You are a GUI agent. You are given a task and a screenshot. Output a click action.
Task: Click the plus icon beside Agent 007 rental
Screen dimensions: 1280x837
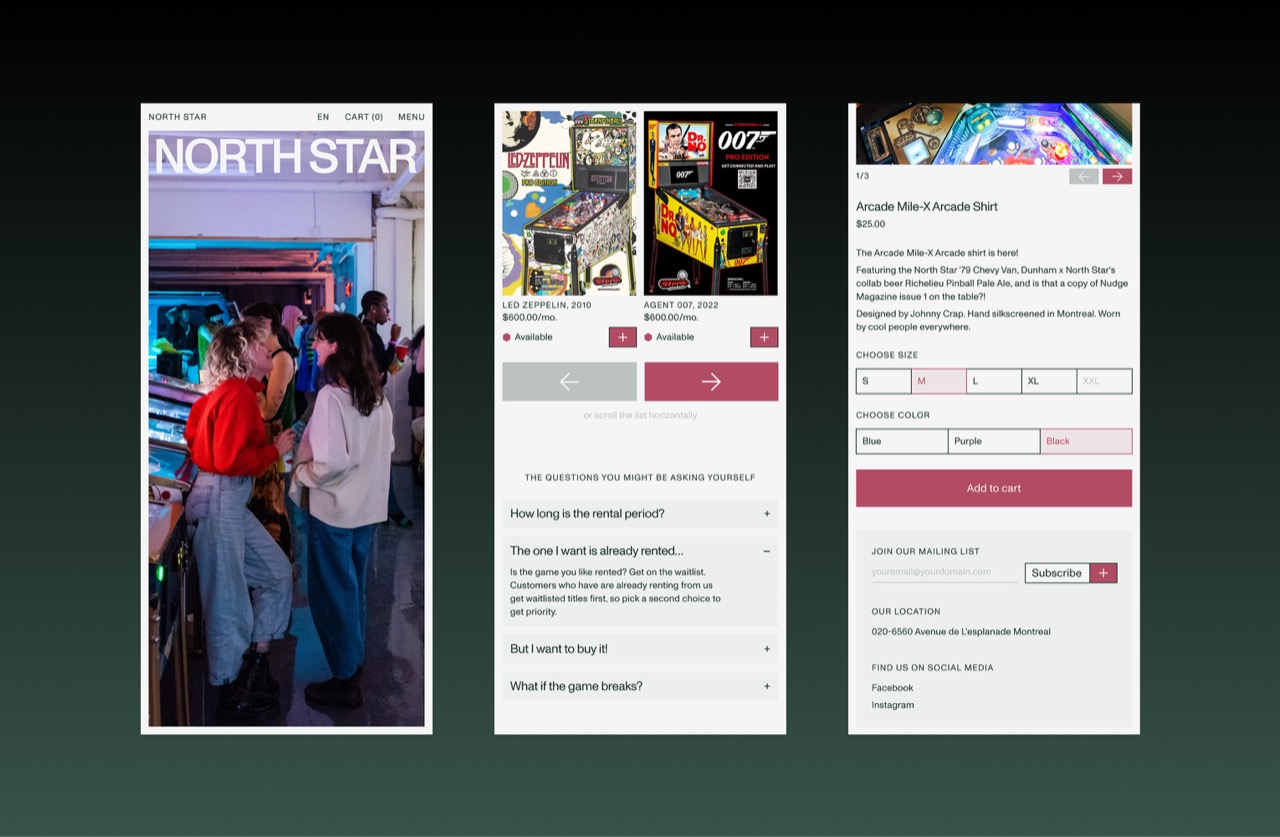764,337
